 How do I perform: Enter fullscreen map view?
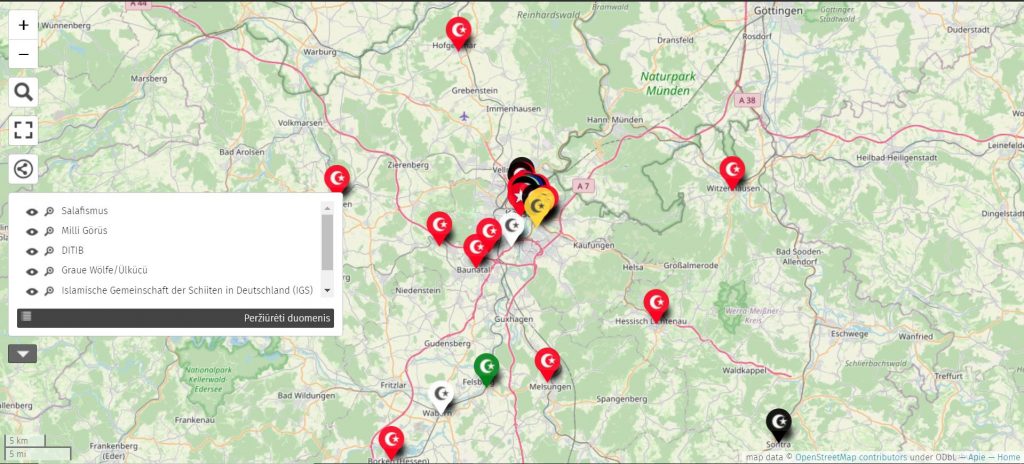click(x=24, y=130)
